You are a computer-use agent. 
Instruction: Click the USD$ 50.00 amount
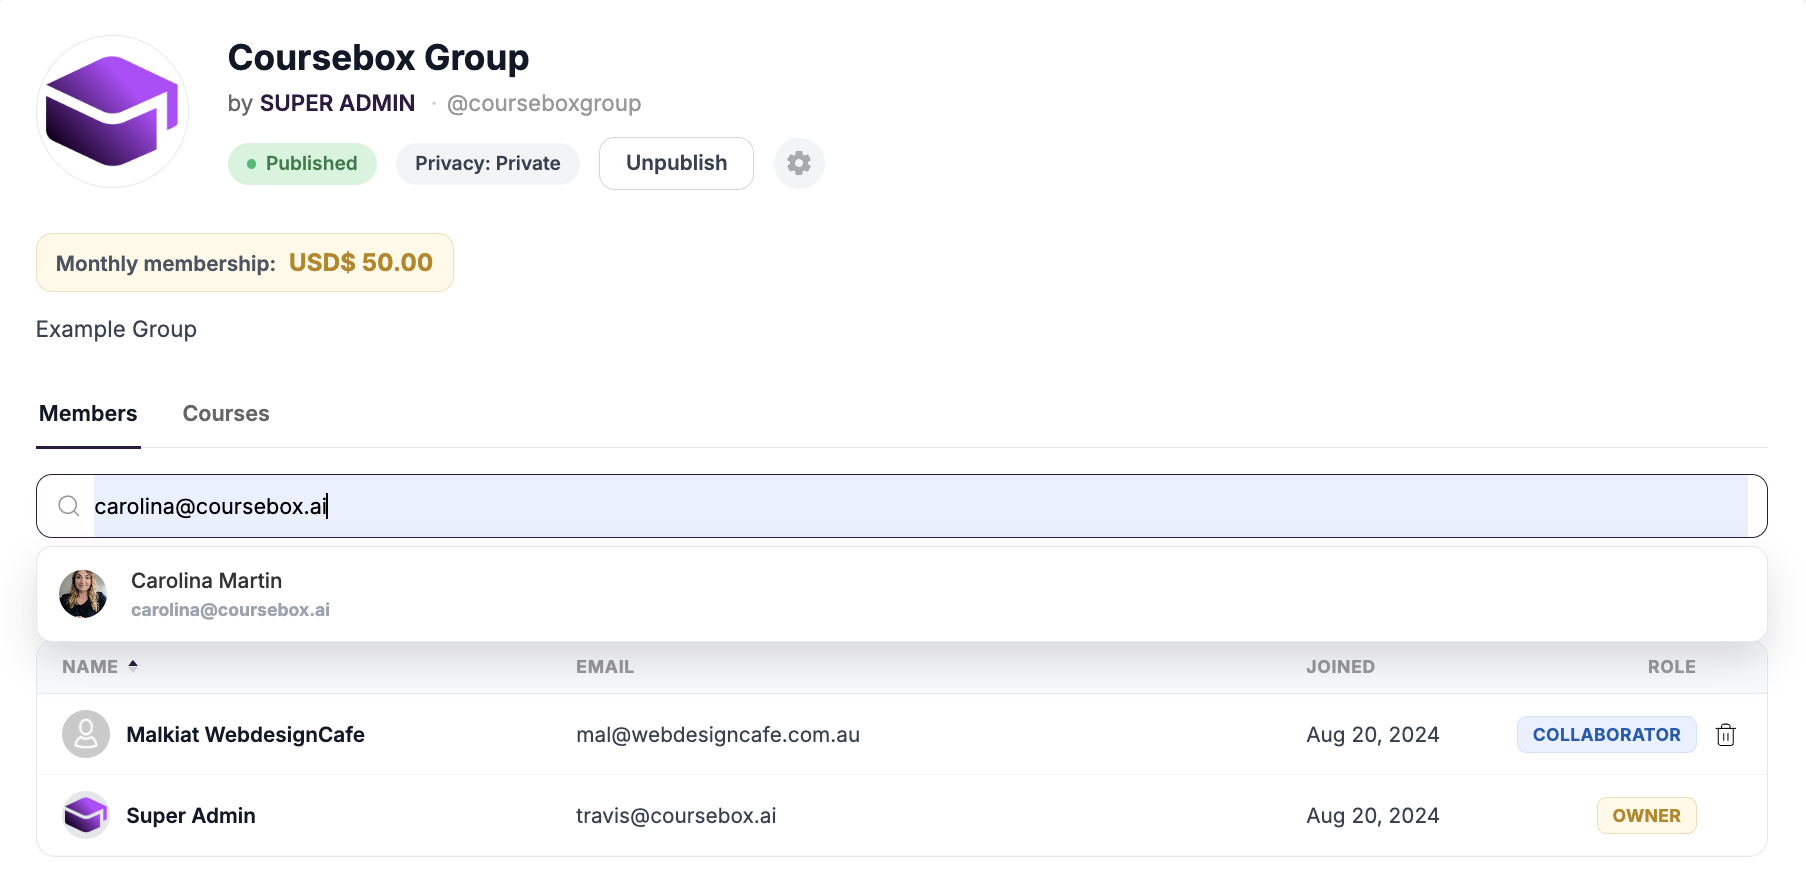(x=361, y=263)
